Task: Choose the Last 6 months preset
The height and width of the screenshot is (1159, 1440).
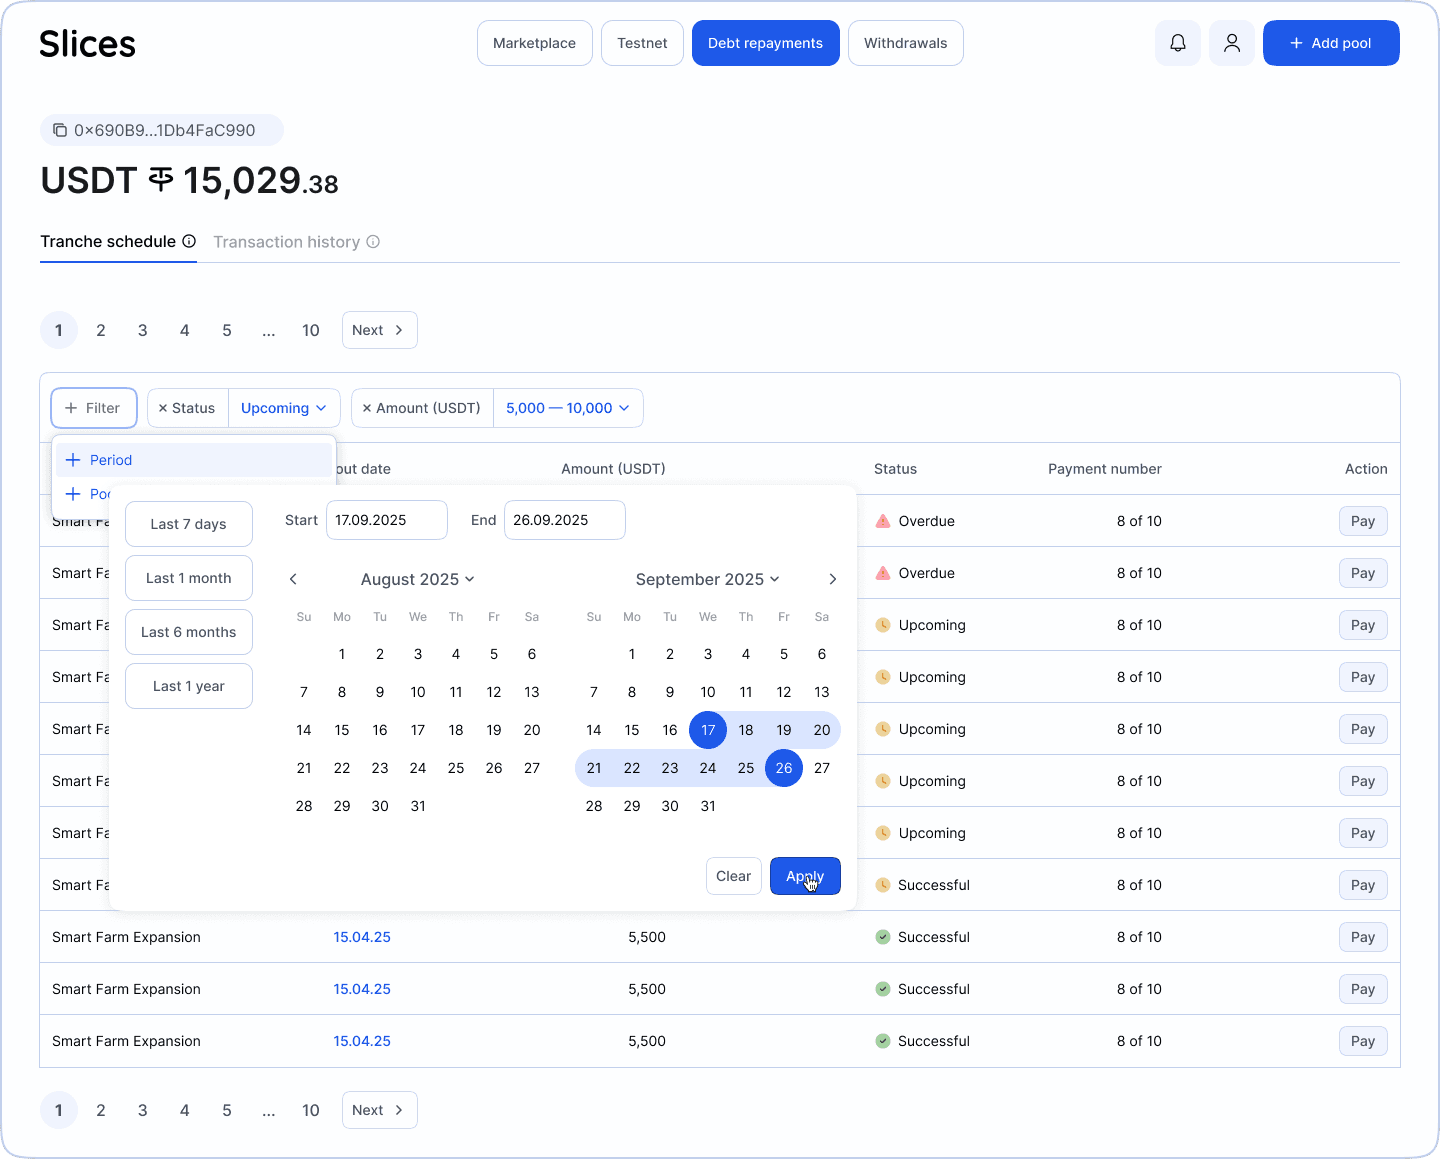Action: [189, 632]
